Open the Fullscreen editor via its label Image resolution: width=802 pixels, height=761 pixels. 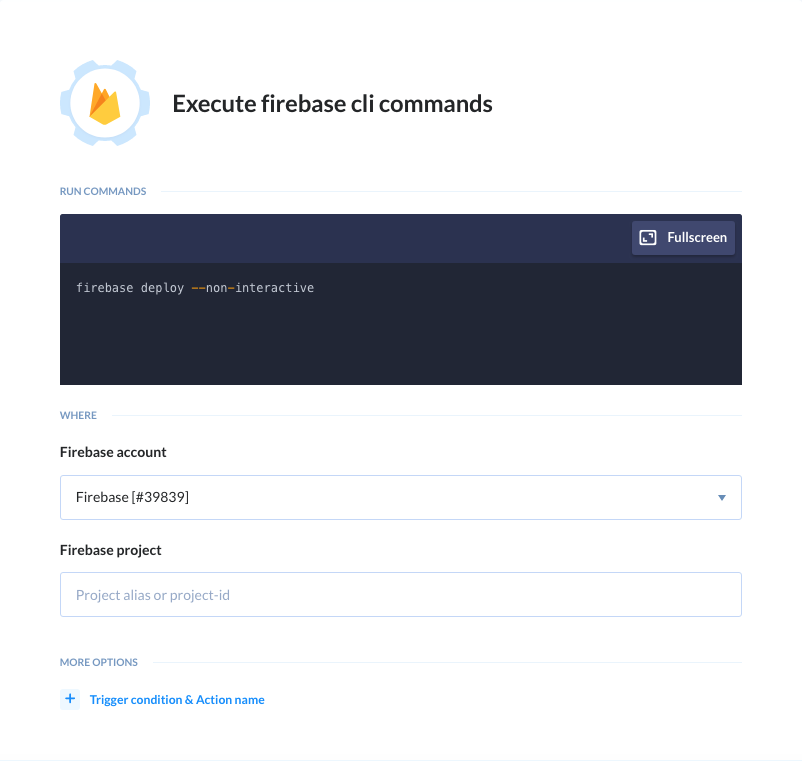[x=697, y=237]
